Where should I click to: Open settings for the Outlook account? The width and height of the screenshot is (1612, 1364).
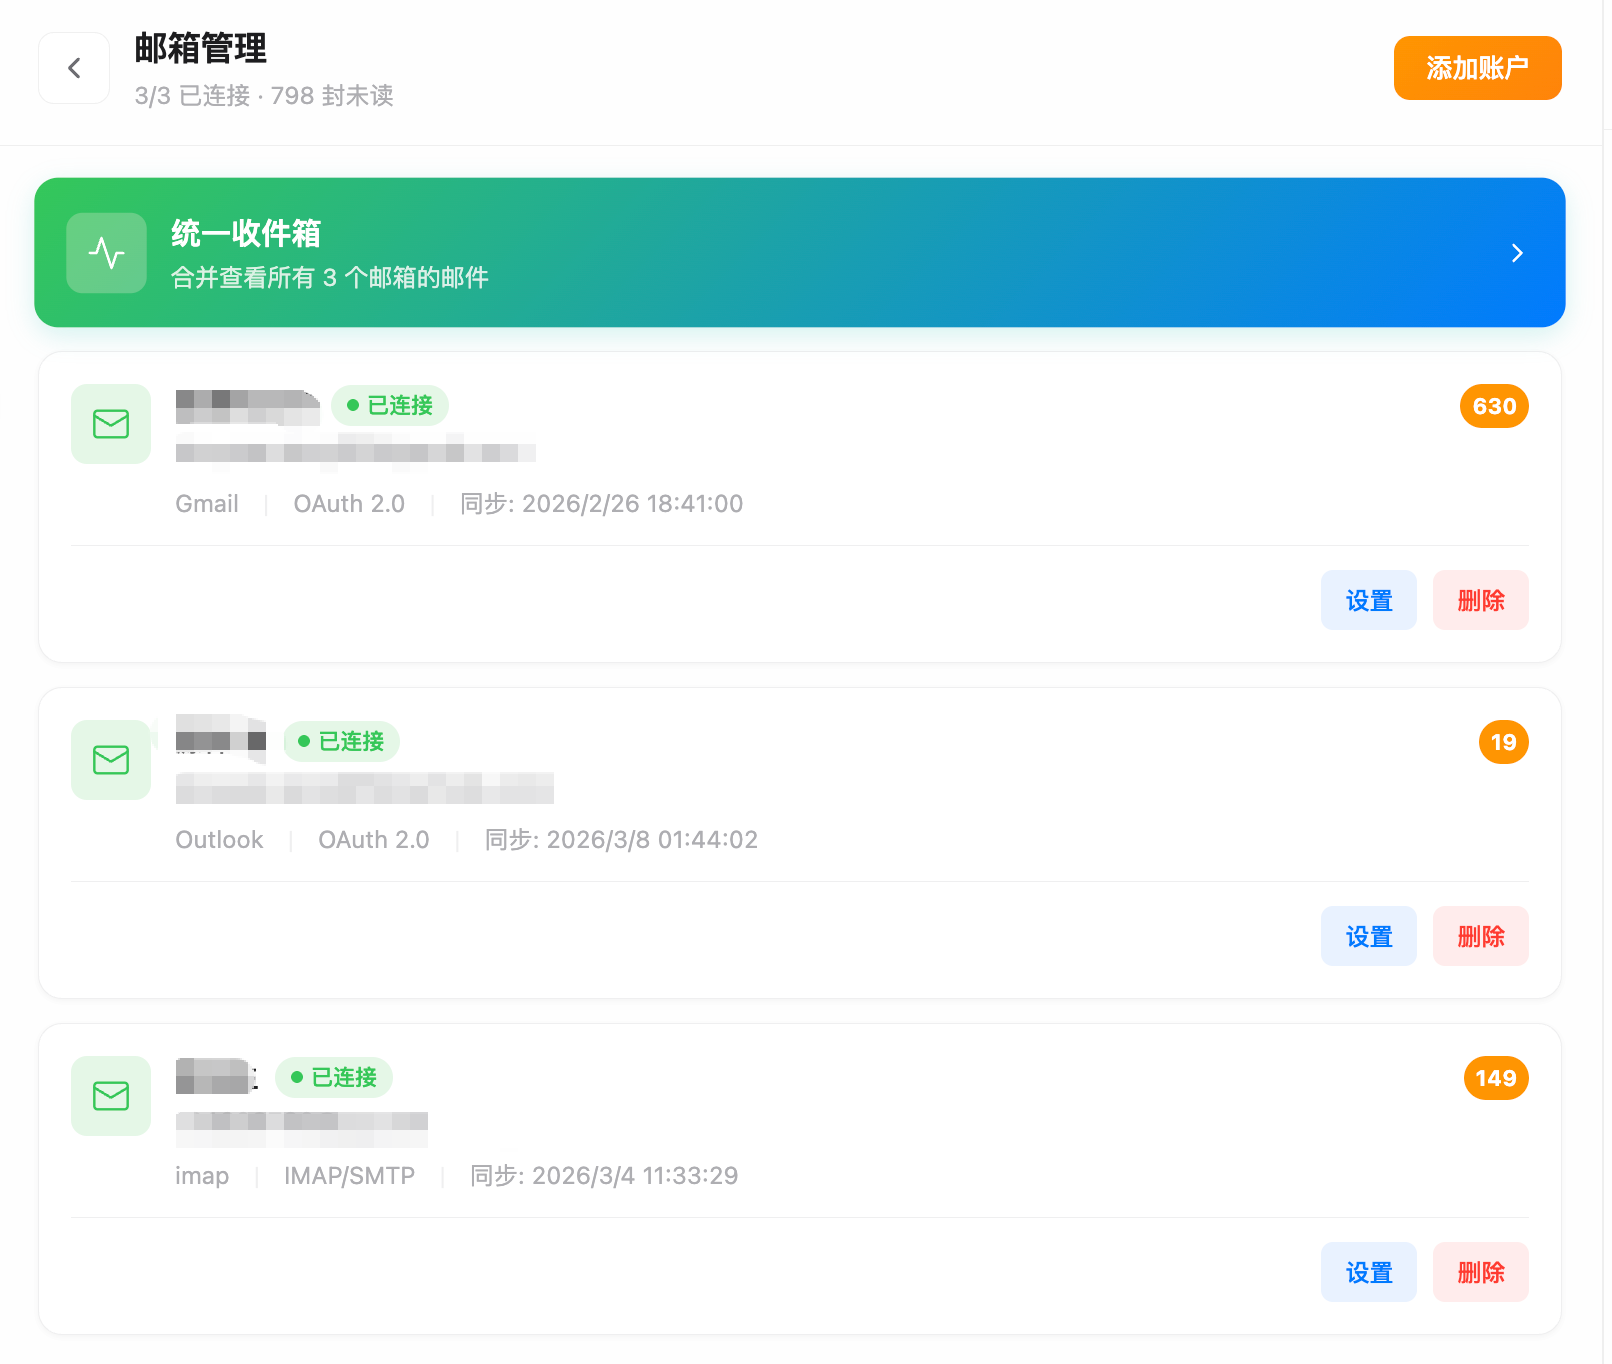point(1368,936)
